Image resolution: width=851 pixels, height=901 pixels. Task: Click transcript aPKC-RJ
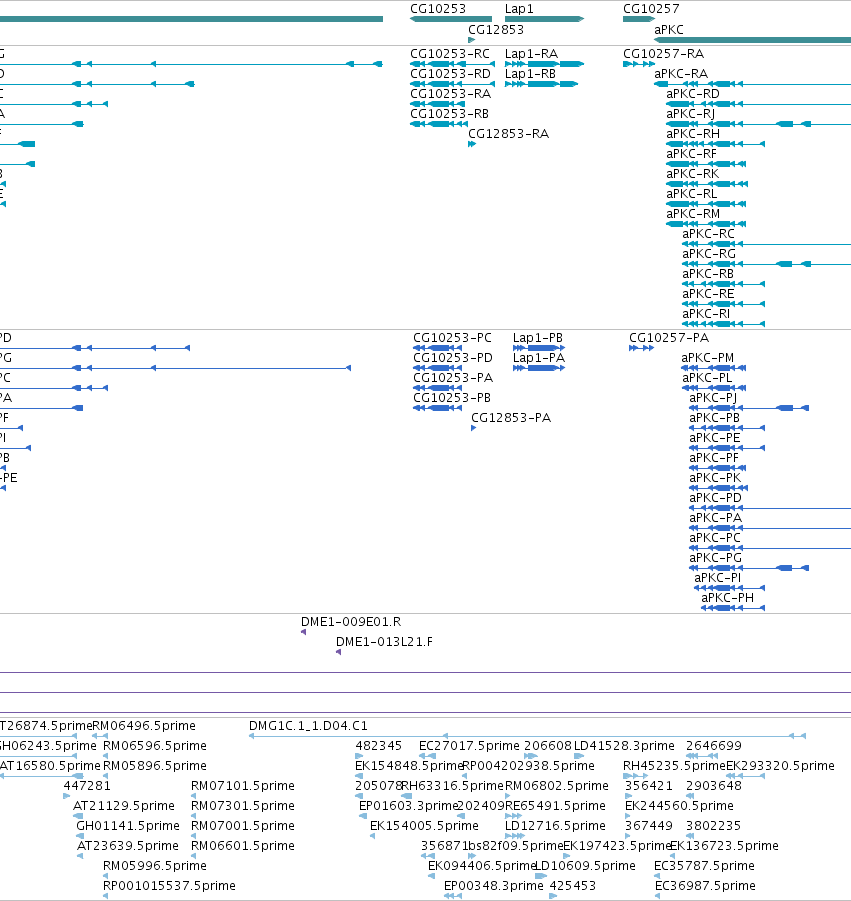pos(691,114)
